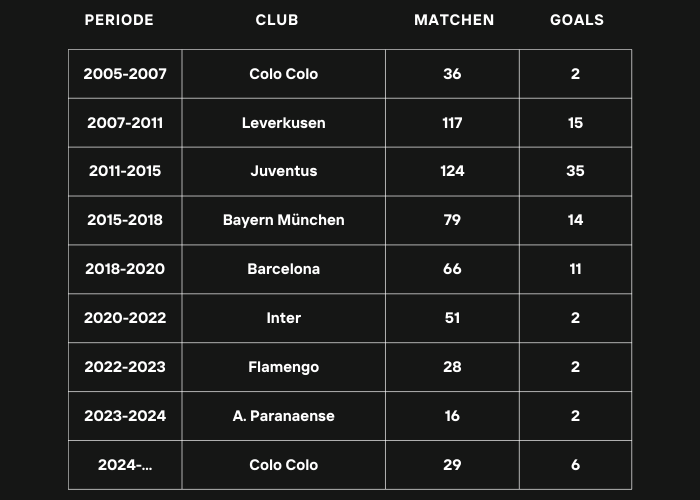Click the 35 goals cell
Viewport: 700px width, 500px height.
[575, 171]
